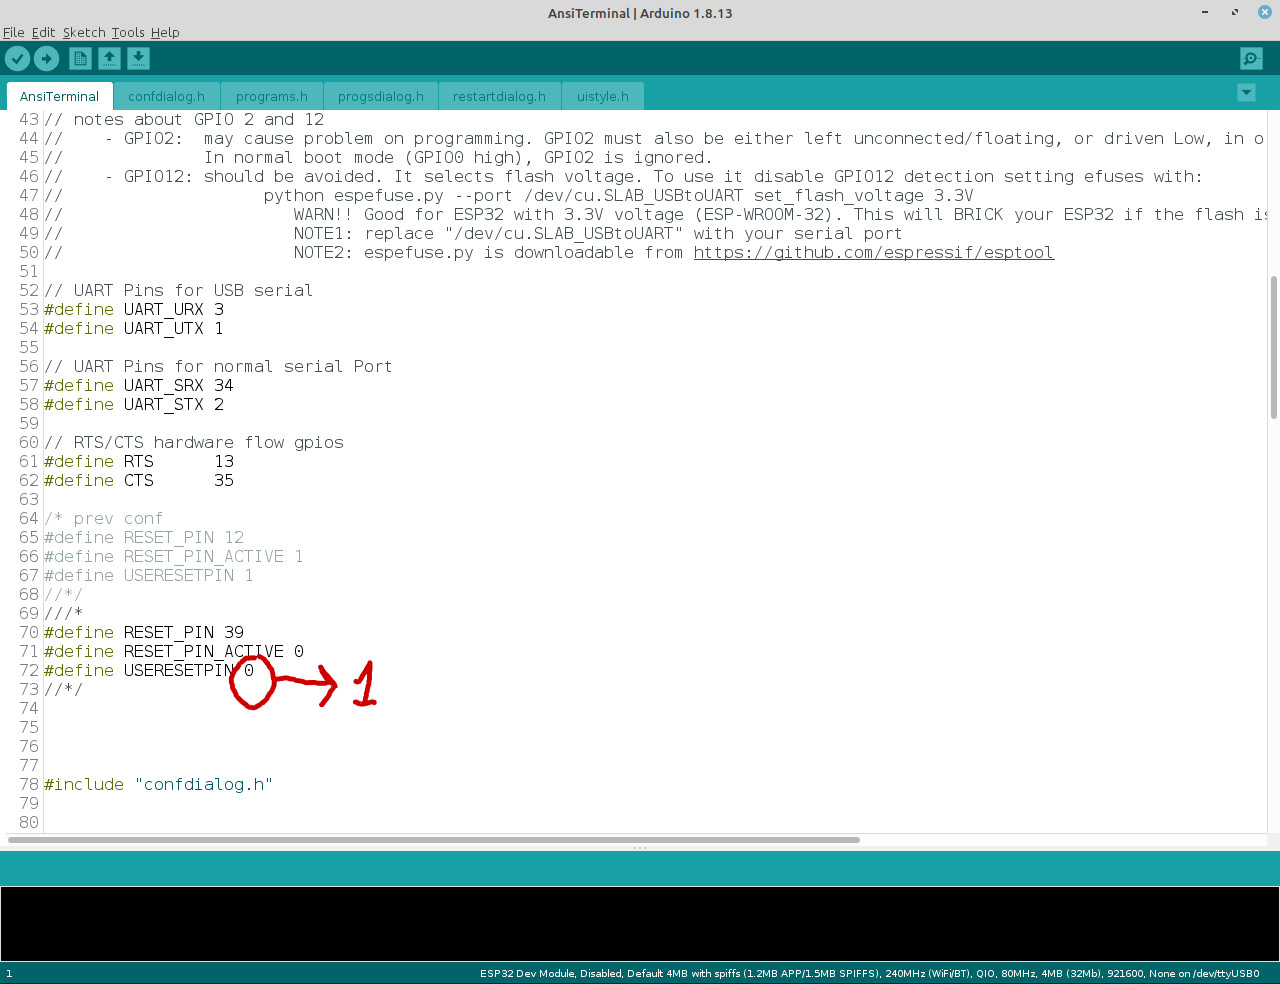This screenshot has width=1280, height=984.
Task: Click the '#define RTS 13' line
Action: coord(139,461)
